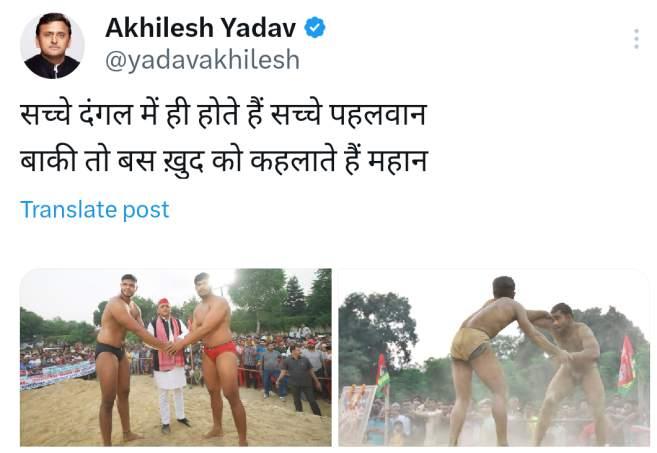
Task: Click the Akhilesh Yadav display name
Action: click(x=200, y=28)
